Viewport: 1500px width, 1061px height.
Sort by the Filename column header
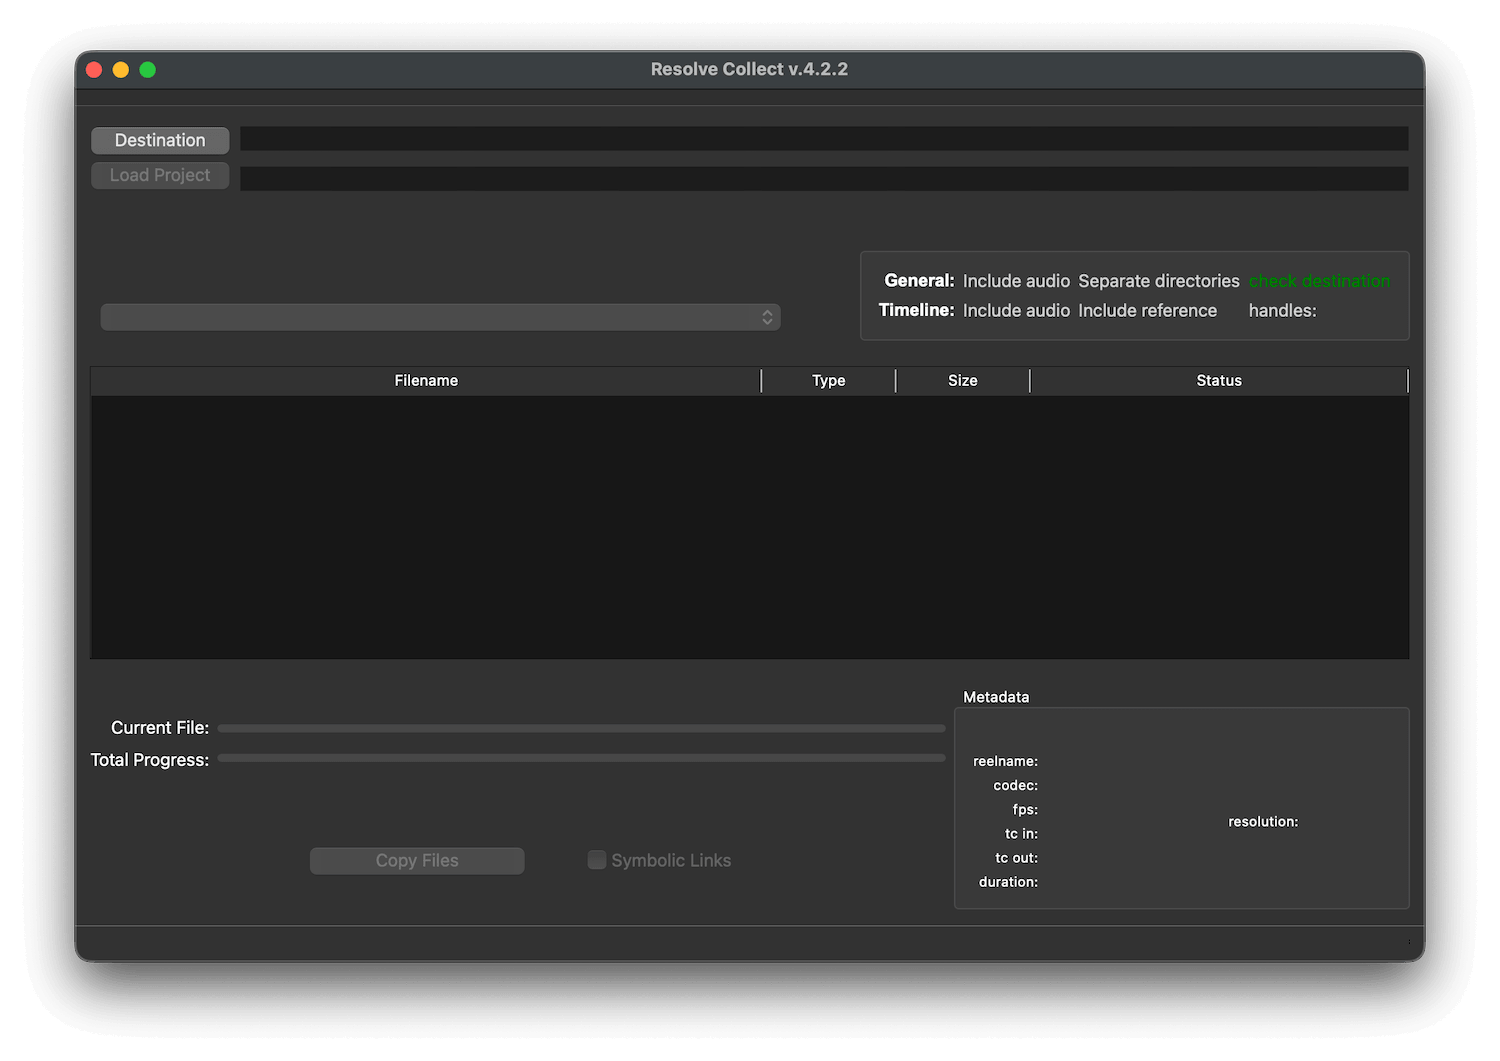[426, 381]
